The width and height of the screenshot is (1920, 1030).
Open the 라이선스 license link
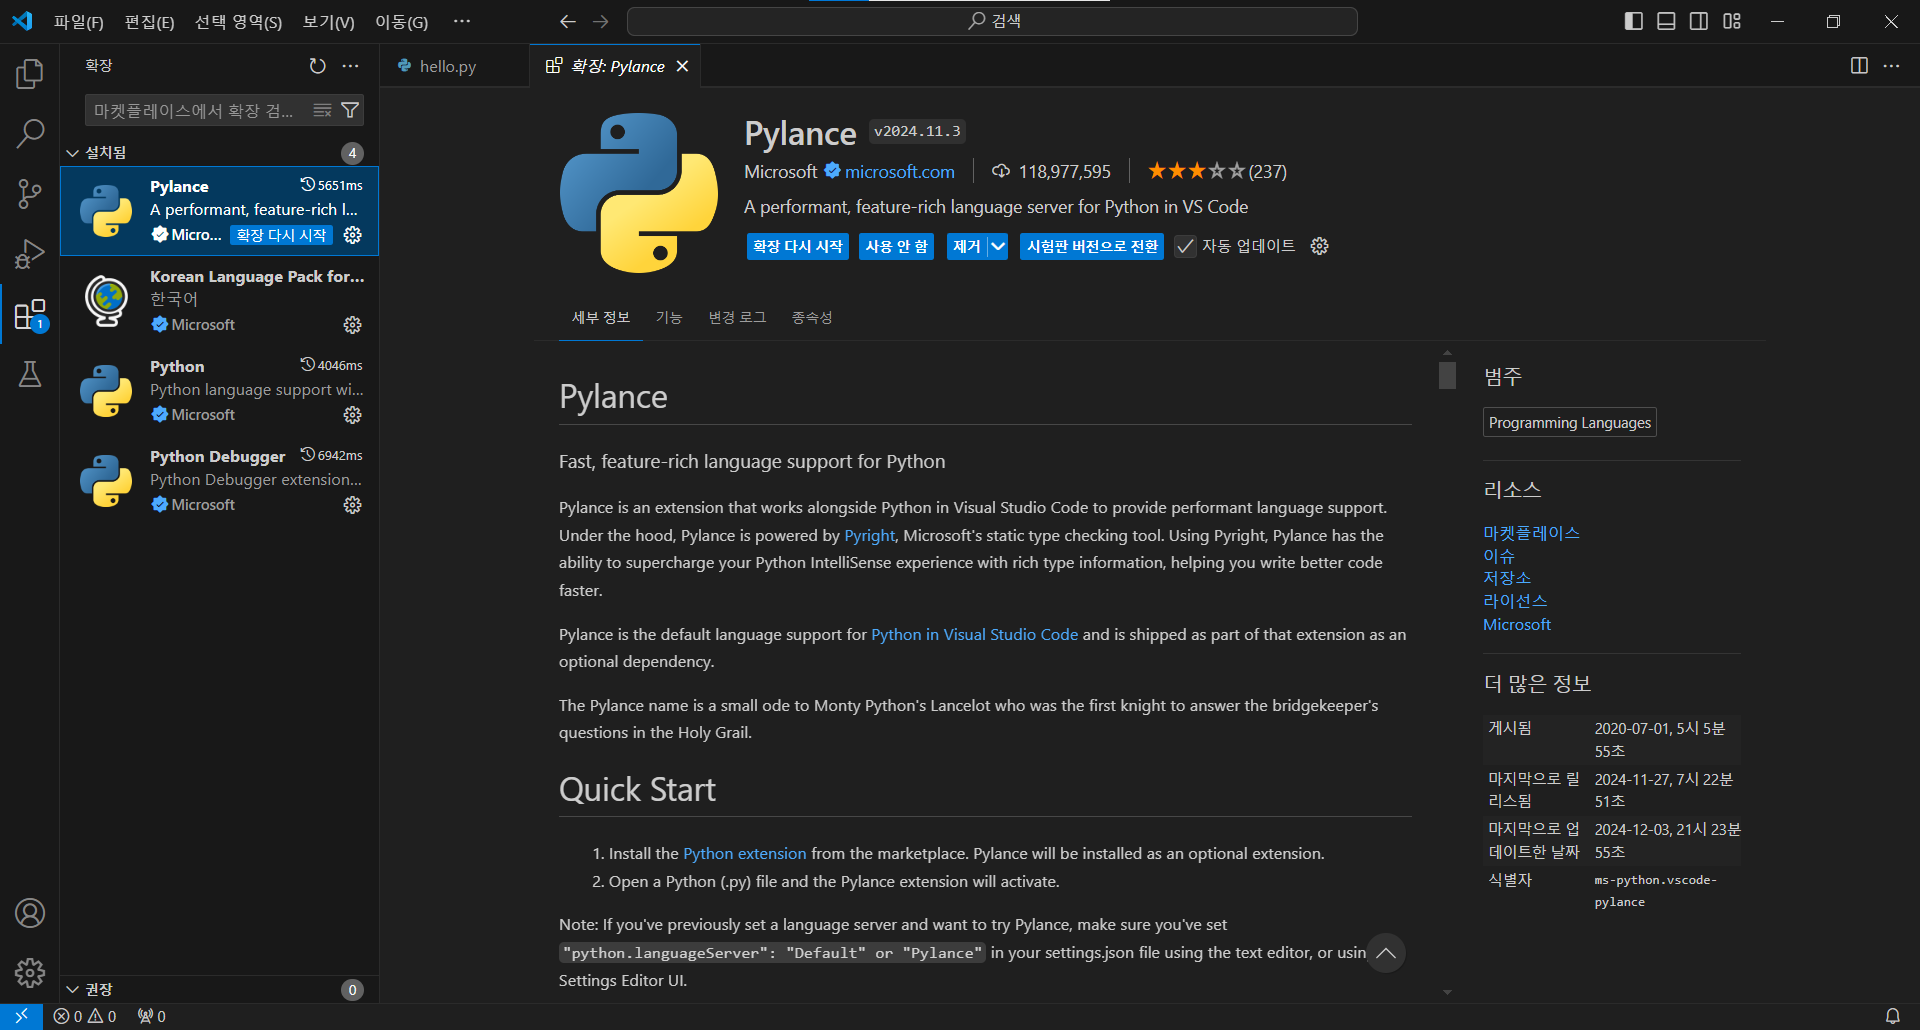[x=1515, y=601]
